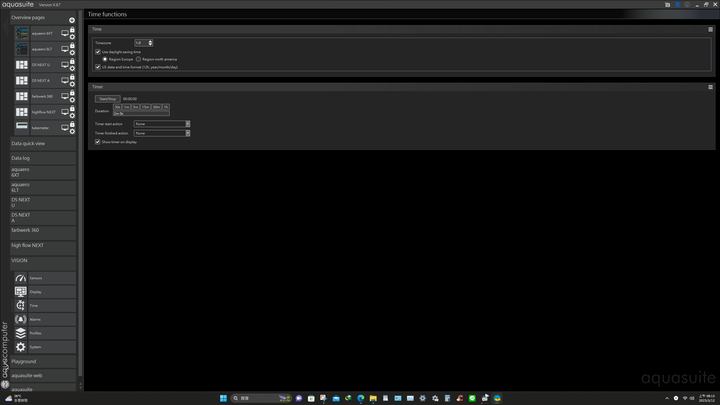
Task: Select Region north america radio button
Action: 138,59
